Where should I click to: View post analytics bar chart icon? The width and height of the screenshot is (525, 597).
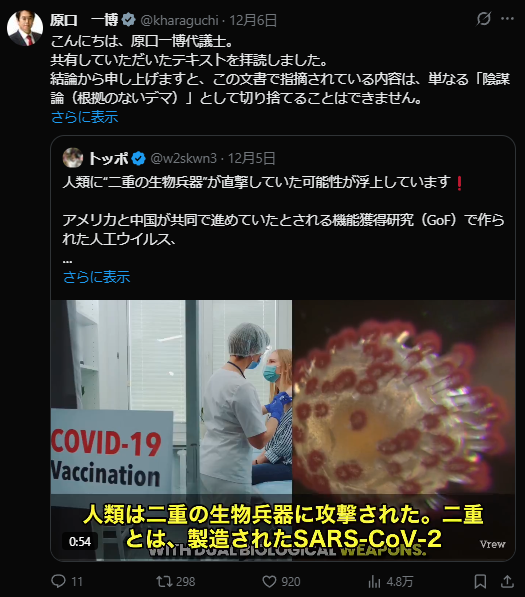click(374, 581)
